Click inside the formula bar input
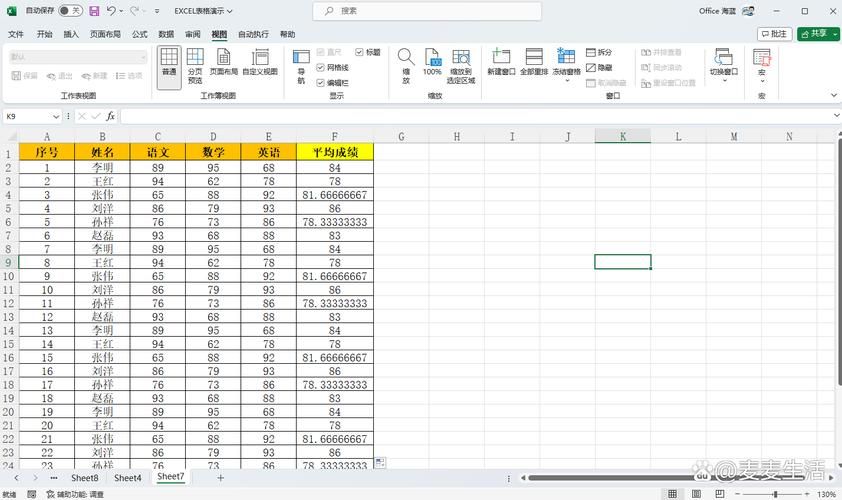 point(478,116)
